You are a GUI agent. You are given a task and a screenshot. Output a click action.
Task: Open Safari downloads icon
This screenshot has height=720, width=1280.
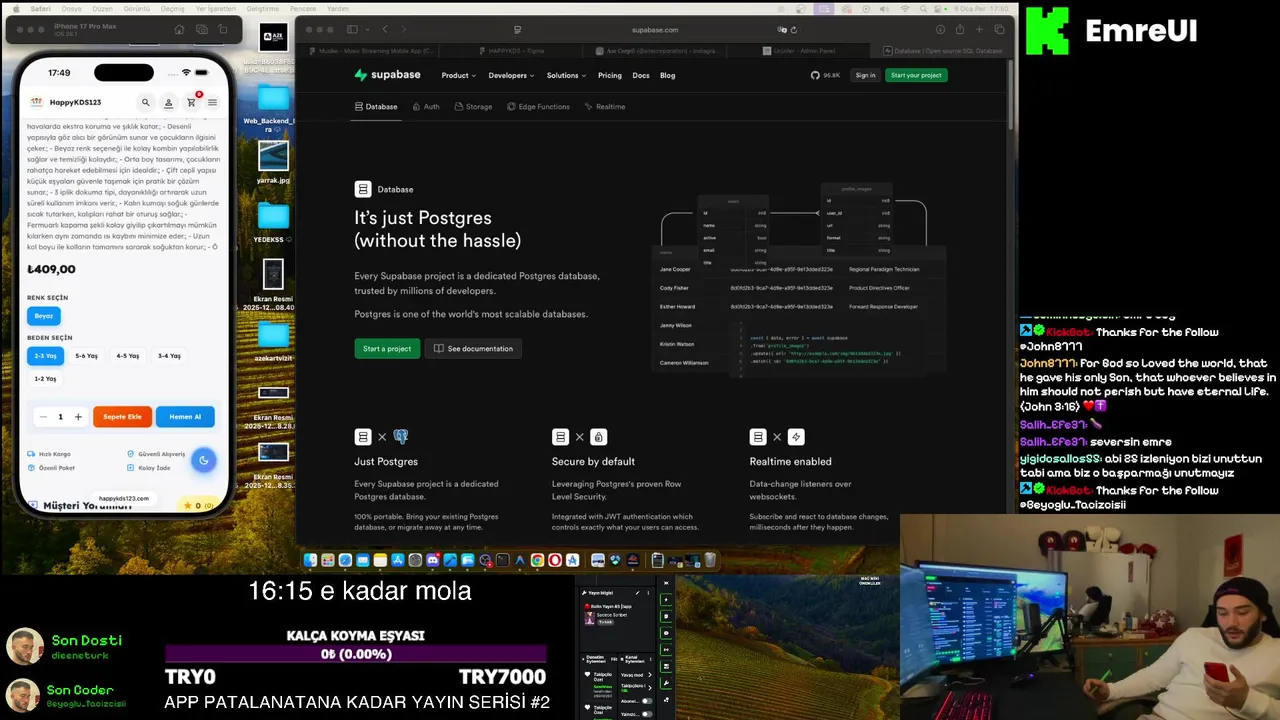pyautogui.click(x=940, y=30)
